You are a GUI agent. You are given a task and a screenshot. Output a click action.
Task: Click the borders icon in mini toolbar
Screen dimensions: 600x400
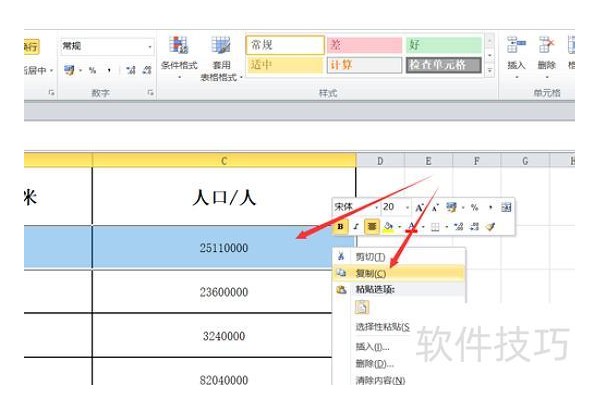pyautogui.click(x=435, y=227)
